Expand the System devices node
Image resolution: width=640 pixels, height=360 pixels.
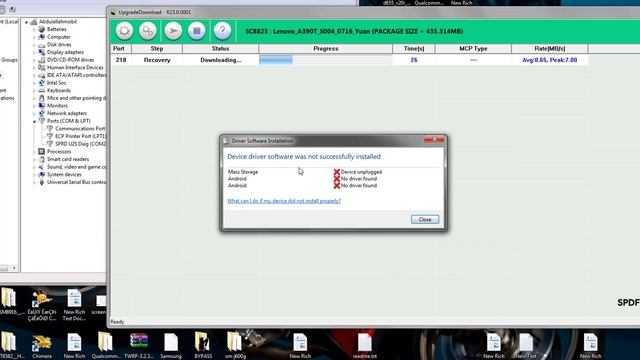(x=35, y=175)
